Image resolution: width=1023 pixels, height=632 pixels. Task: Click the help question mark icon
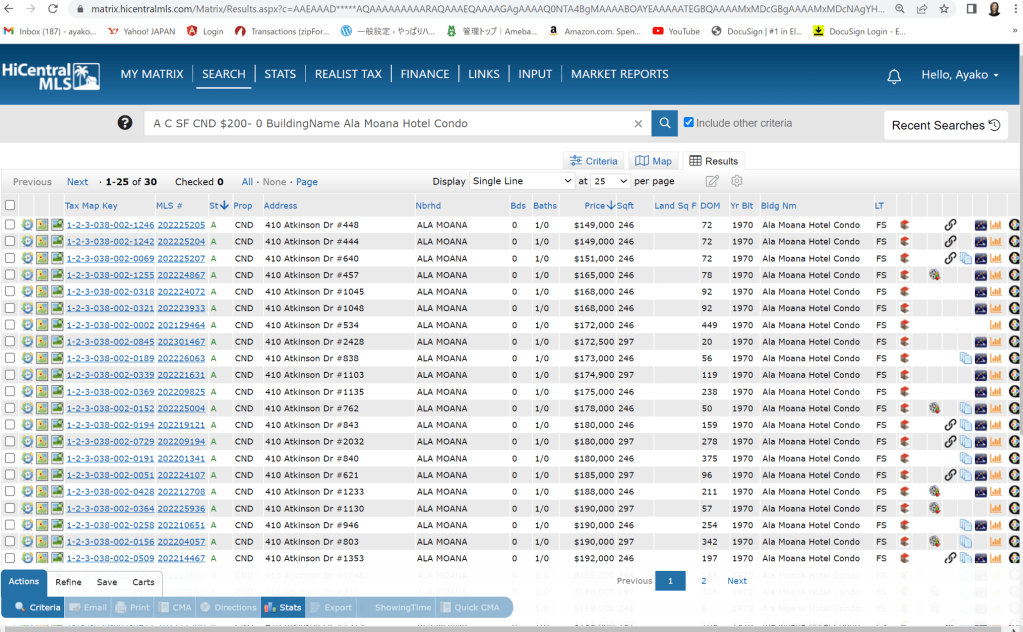pos(125,123)
